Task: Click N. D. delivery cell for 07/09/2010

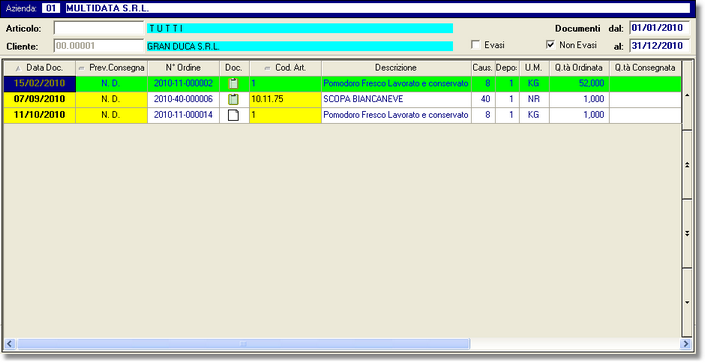Action: (x=112, y=99)
